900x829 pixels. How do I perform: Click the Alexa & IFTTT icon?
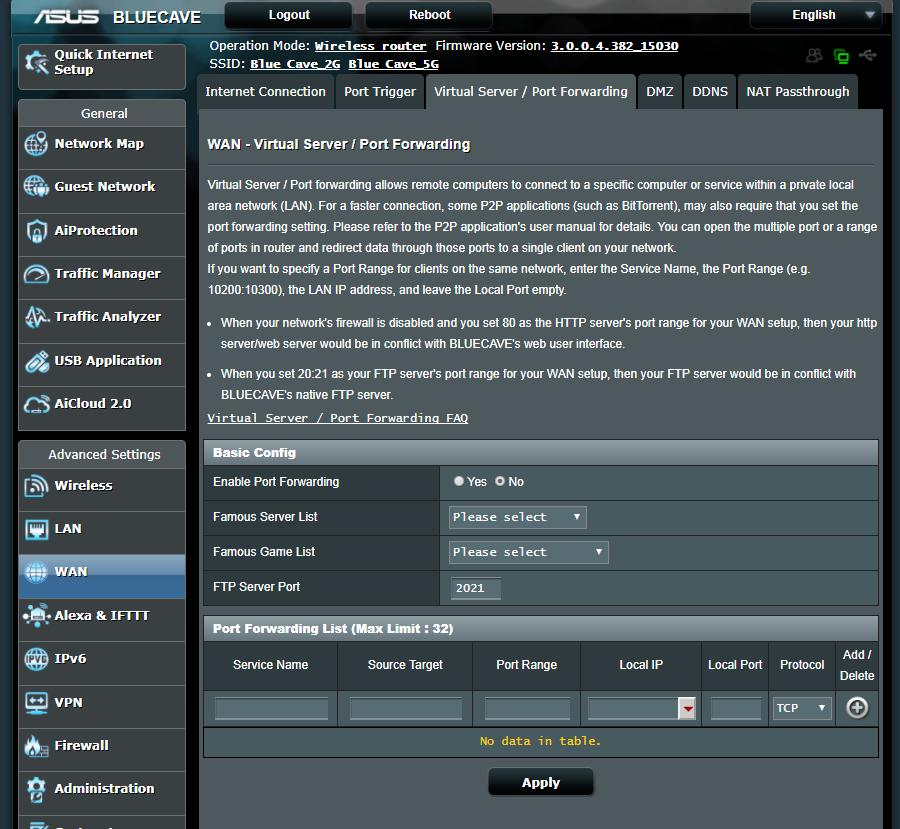[x=36, y=615]
